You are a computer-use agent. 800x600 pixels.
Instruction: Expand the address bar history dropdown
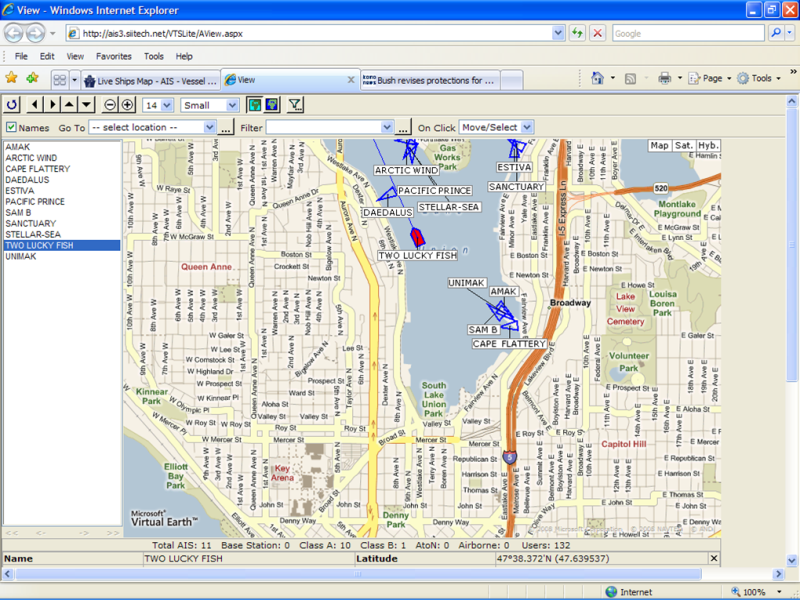[558, 34]
